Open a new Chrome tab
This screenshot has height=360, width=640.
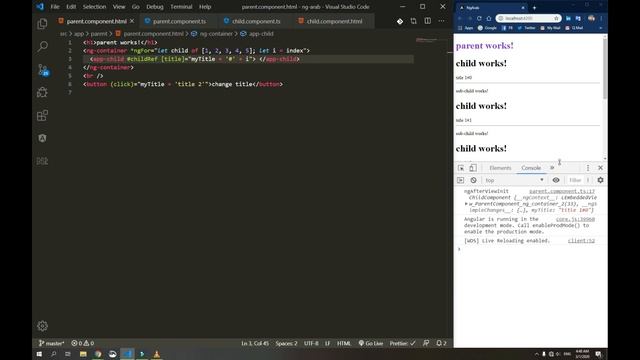534,8
